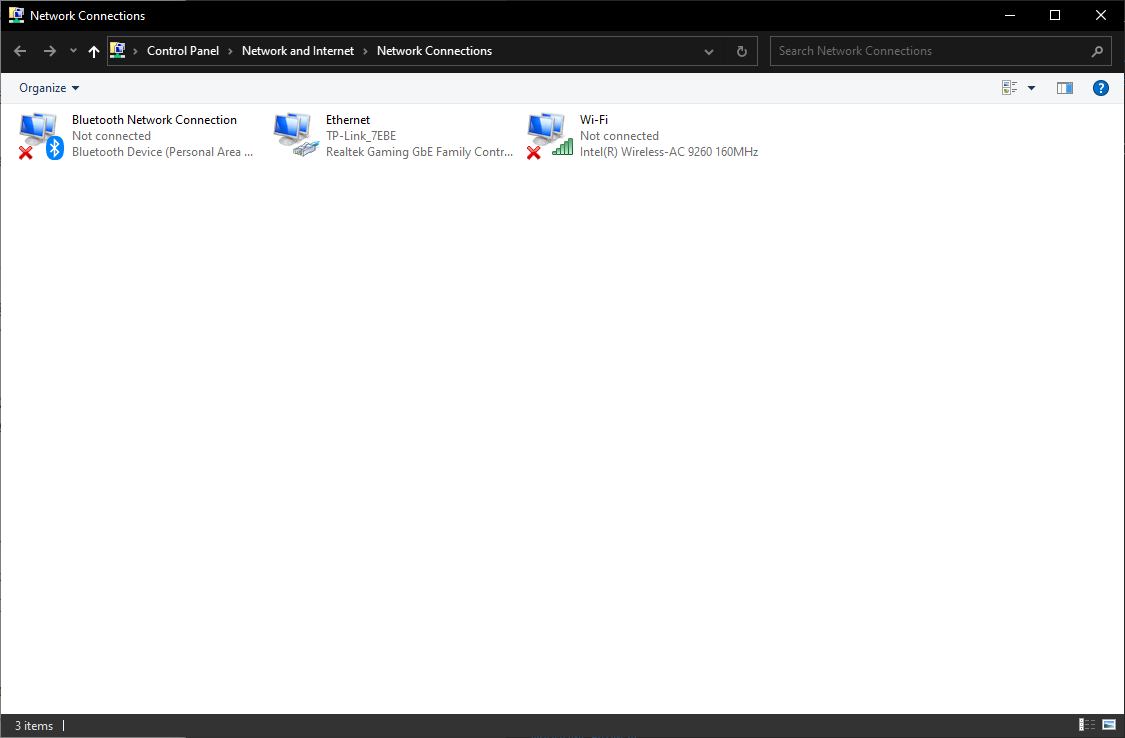This screenshot has height=738, width=1125.
Task: Select the Bluetooth Network Connection adapter icon
Action: (40, 135)
